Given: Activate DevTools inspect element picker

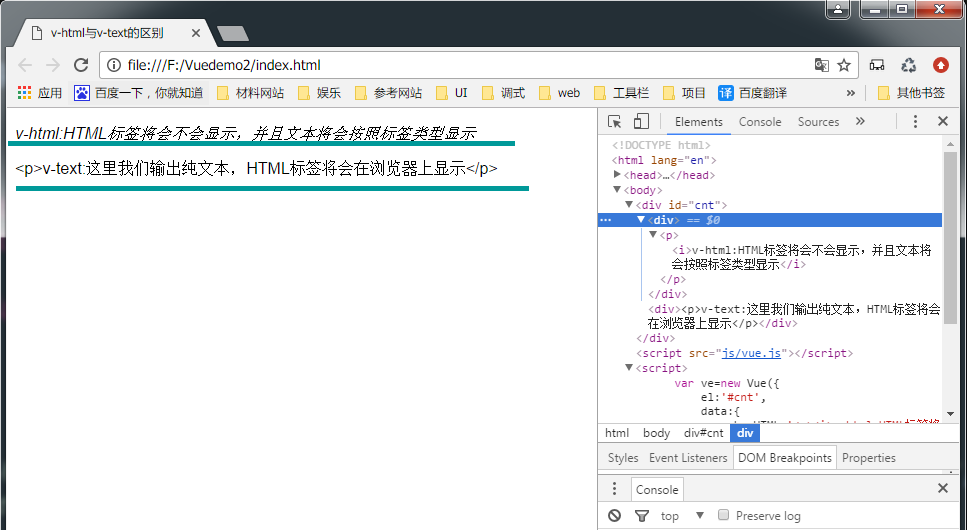Looking at the screenshot, I should click(x=614, y=122).
